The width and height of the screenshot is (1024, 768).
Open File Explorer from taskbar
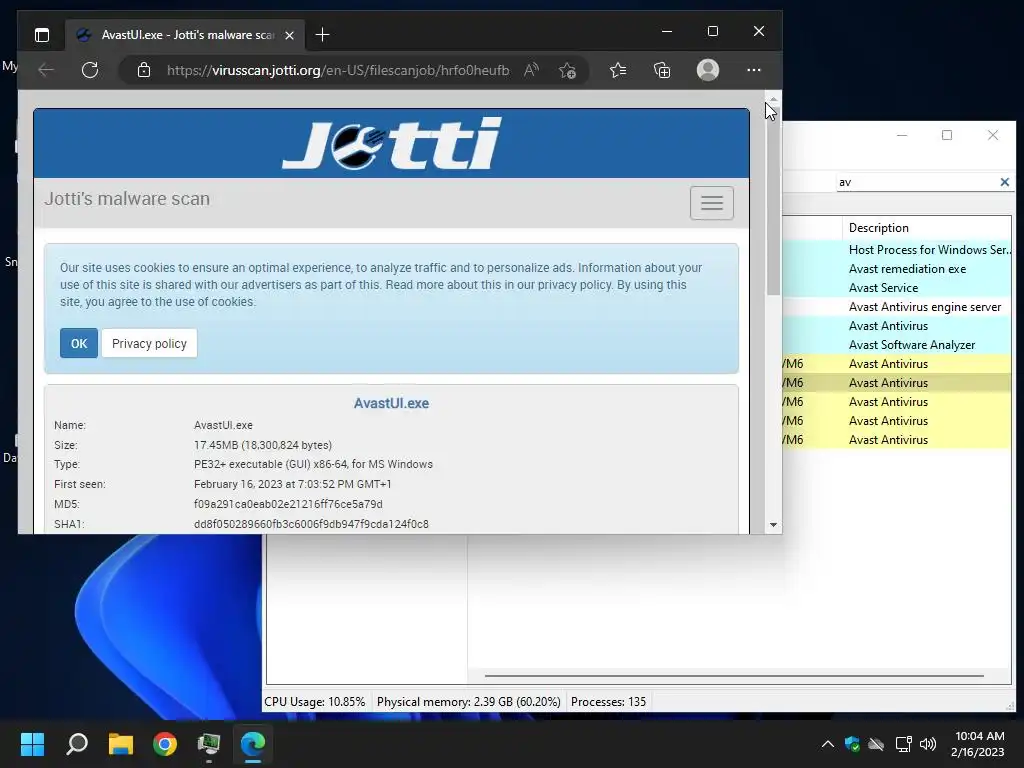coord(121,744)
